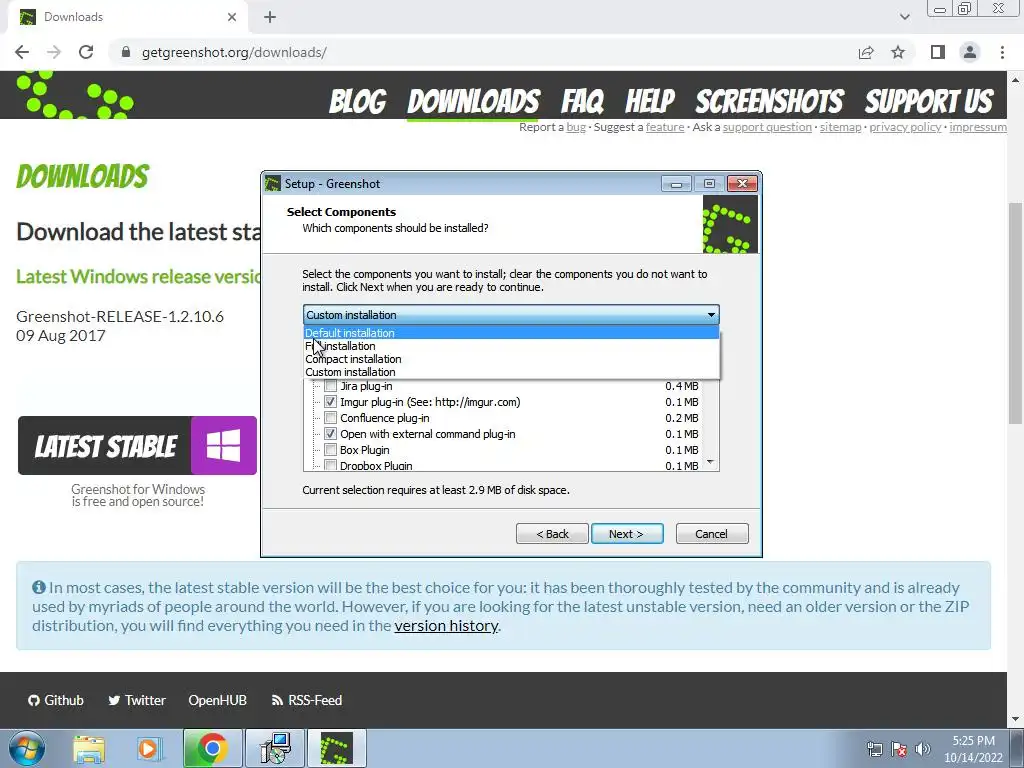Open the FAQ page
The width and height of the screenshot is (1024, 768).
[583, 102]
